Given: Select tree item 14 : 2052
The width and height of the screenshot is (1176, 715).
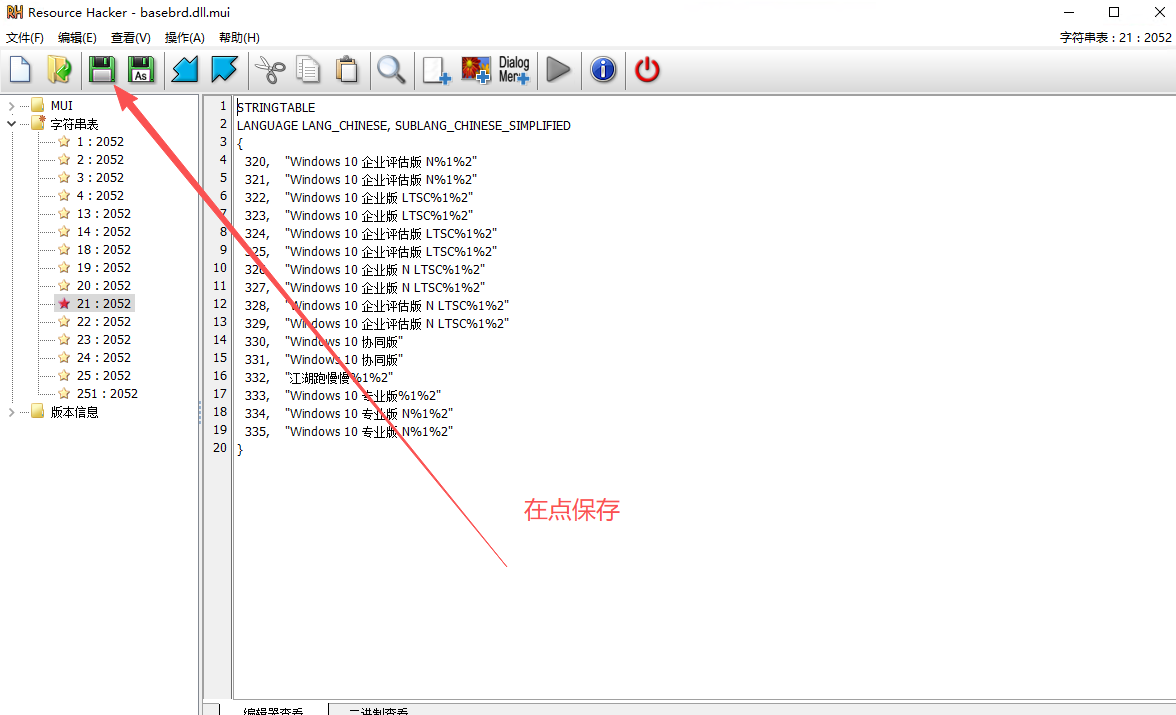Looking at the screenshot, I should 104,232.
